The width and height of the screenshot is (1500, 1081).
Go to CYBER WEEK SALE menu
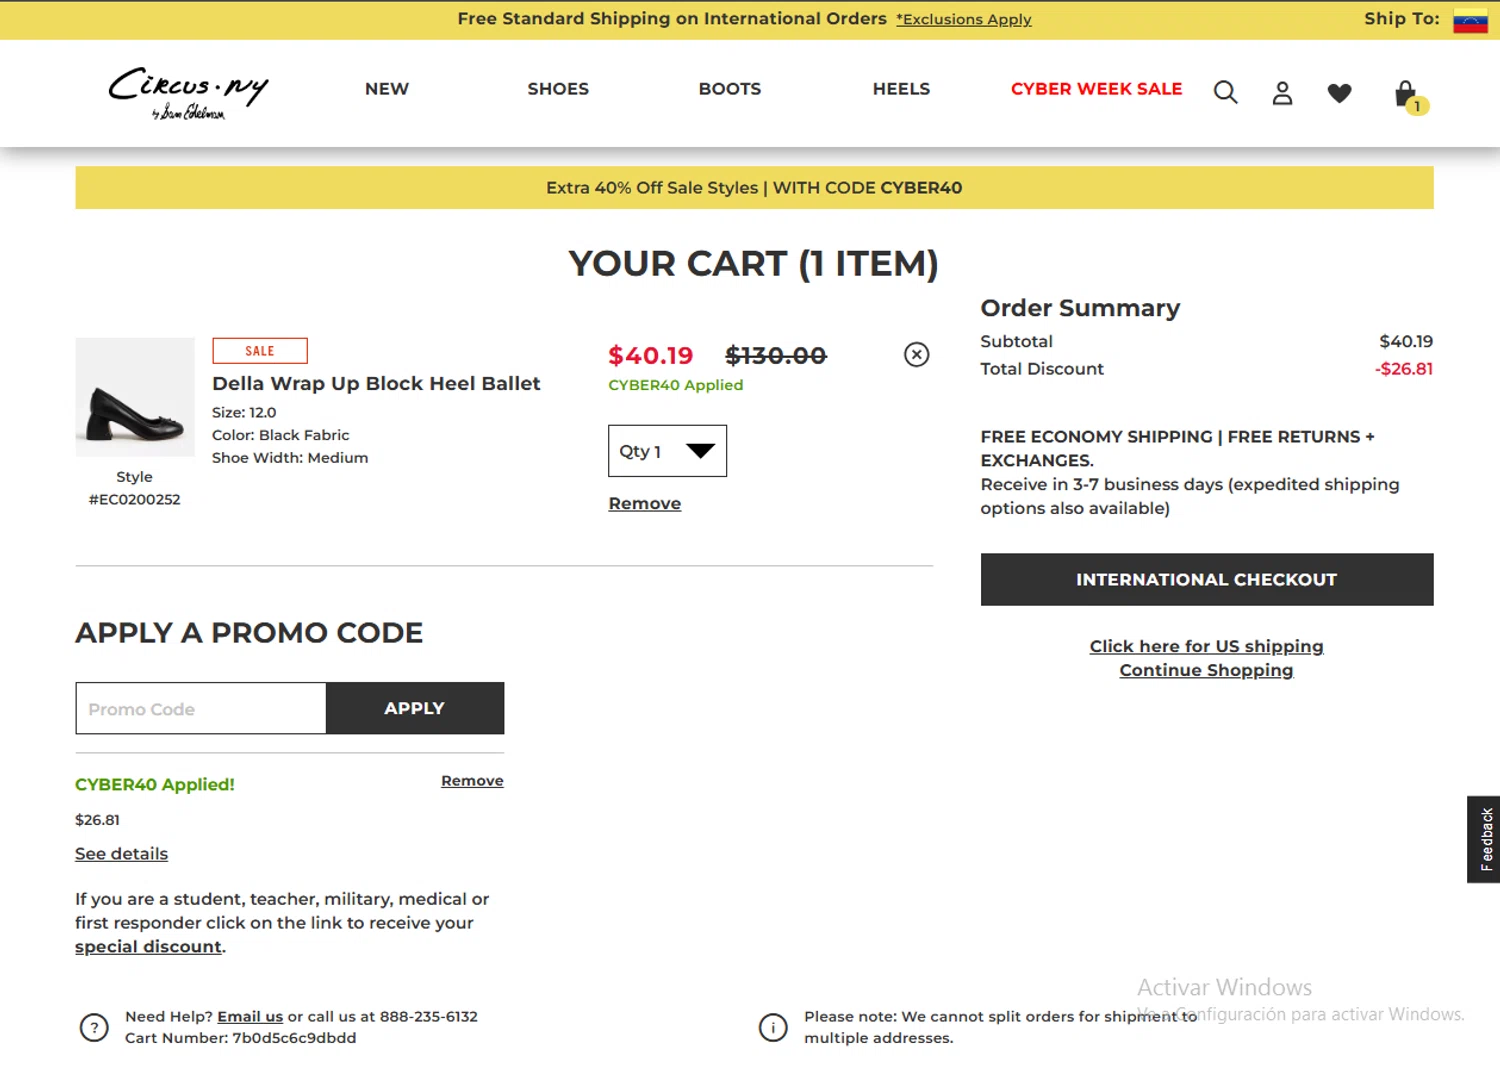pos(1096,89)
